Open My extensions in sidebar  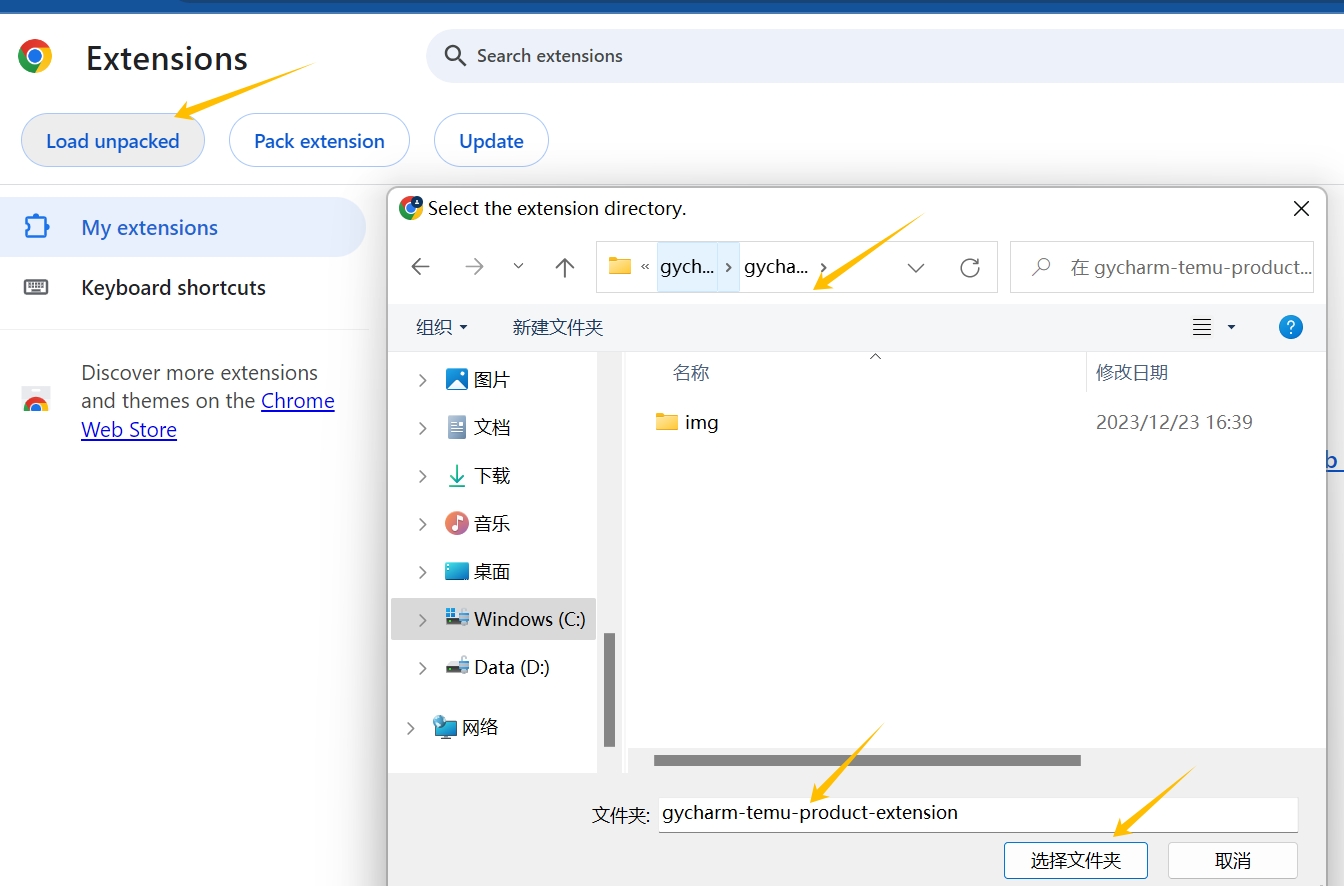[x=183, y=227]
